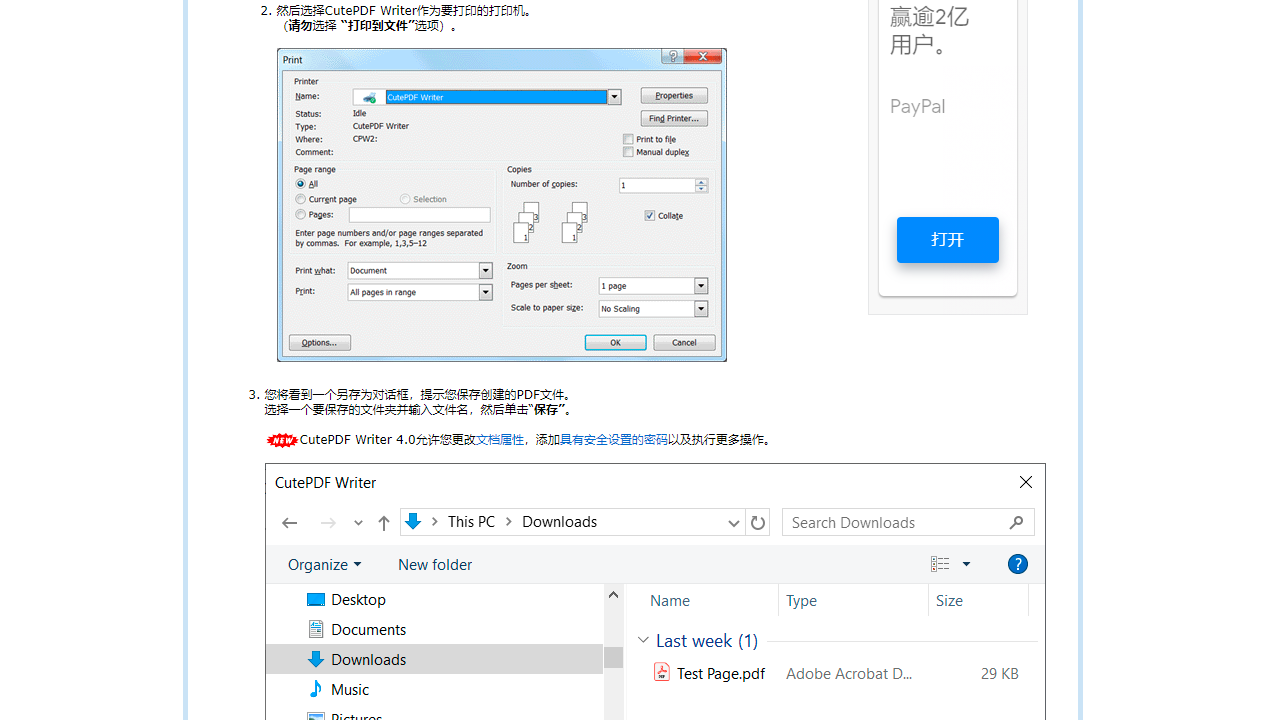The image size is (1280, 720).
Task: Open the Organize menu
Action: point(323,564)
